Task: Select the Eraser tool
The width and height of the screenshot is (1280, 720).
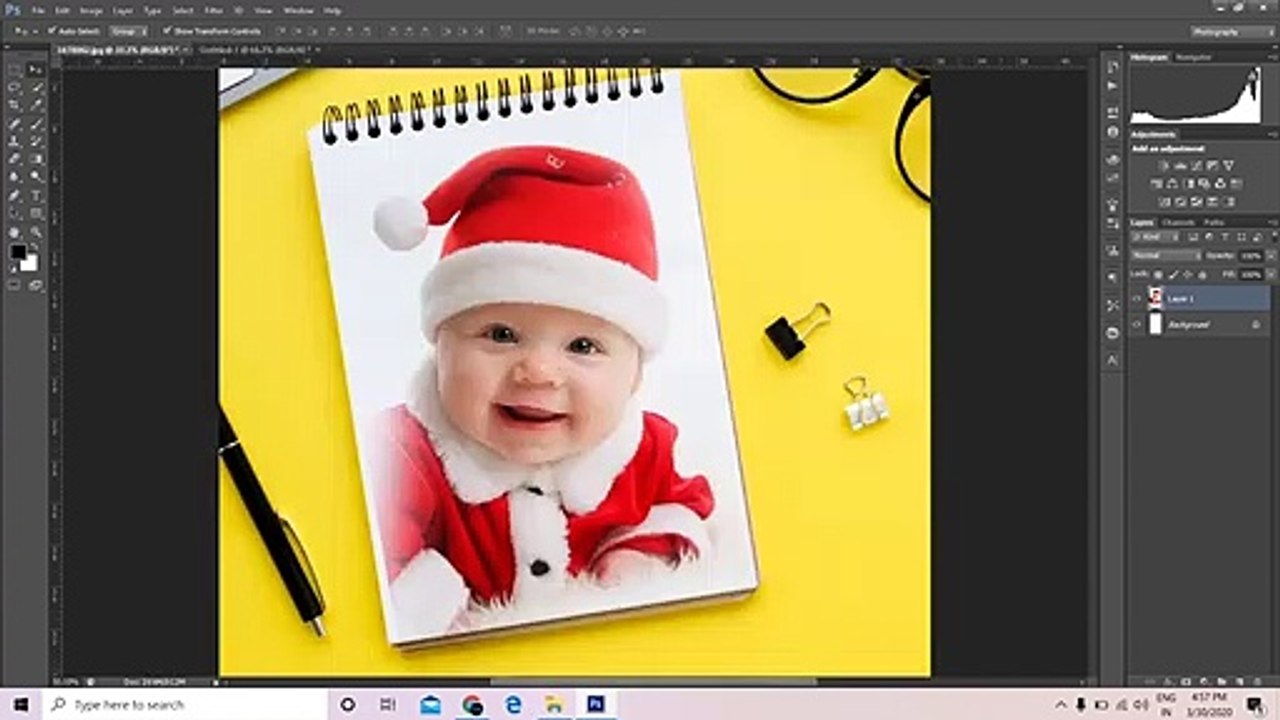Action: pyautogui.click(x=14, y=157)
